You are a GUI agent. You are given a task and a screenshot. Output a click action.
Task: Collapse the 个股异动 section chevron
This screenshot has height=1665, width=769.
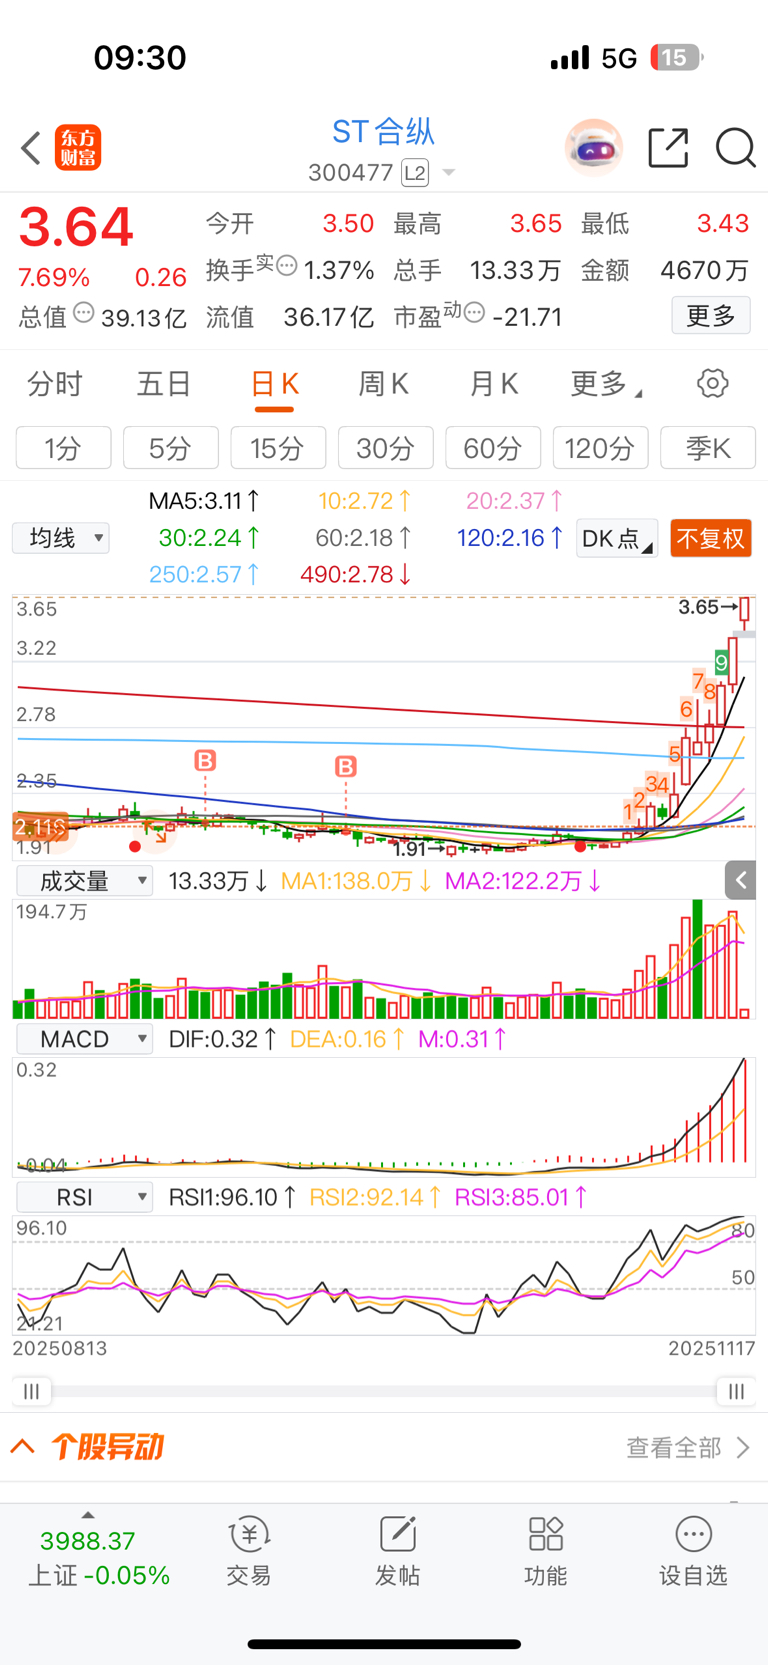pos(23,1447)
